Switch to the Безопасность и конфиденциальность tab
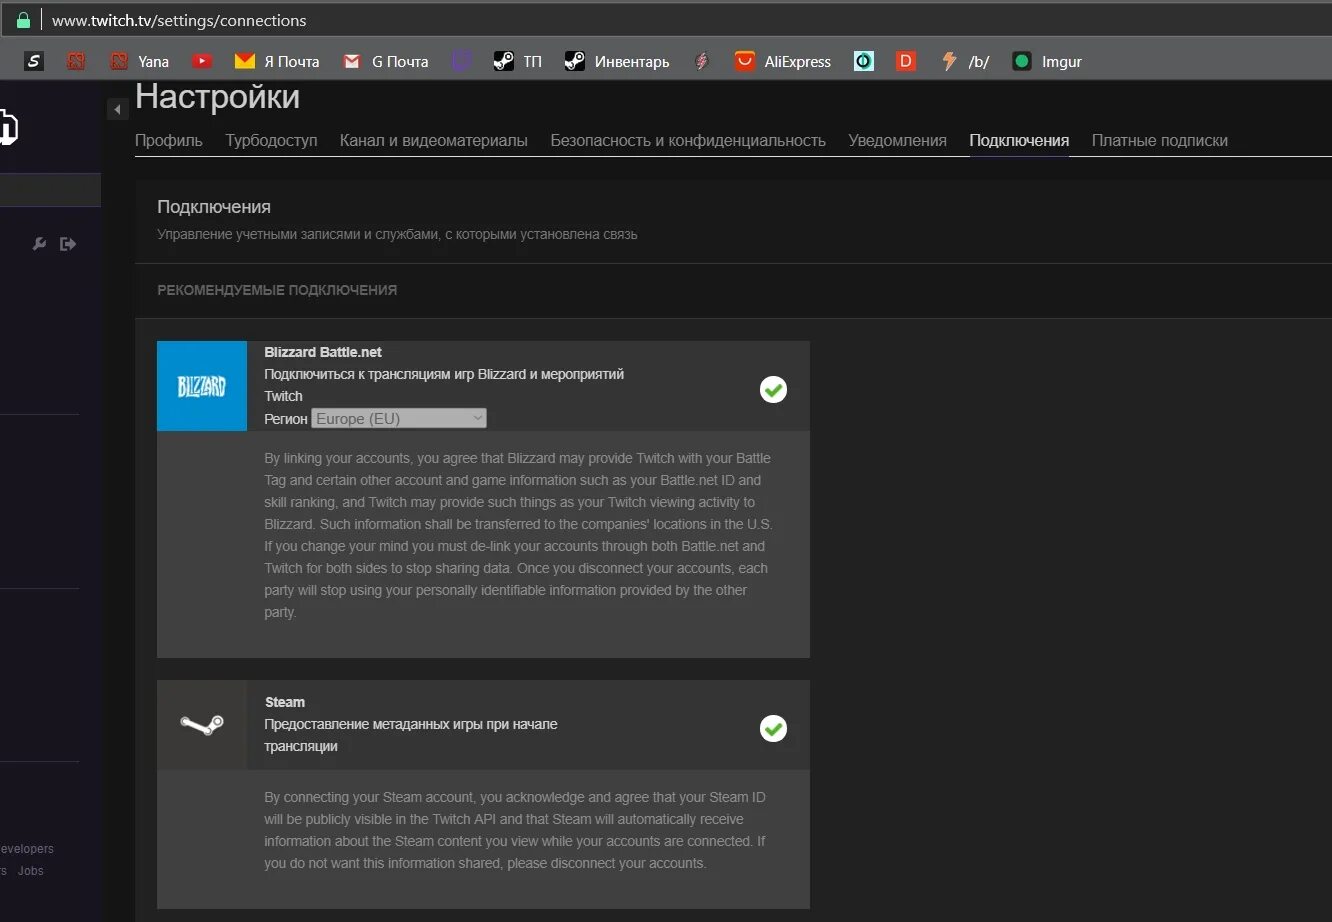The height and width of the screenshot is (922, 1332). 688,141
